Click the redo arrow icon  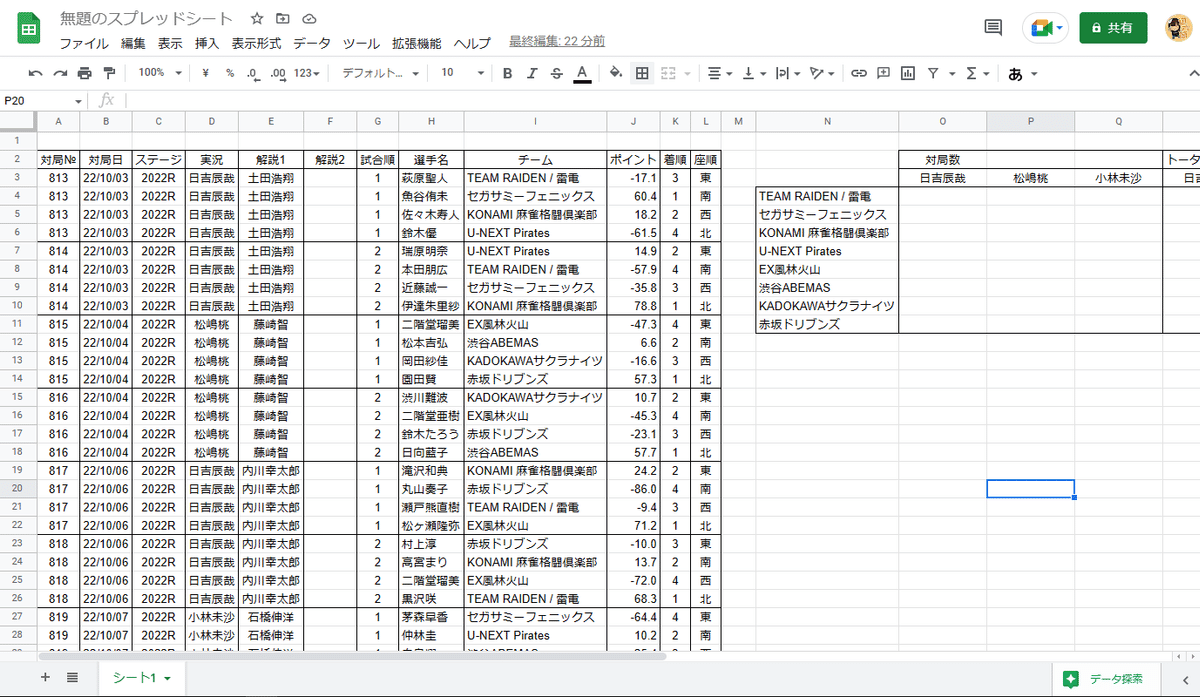tap(60, 73)
